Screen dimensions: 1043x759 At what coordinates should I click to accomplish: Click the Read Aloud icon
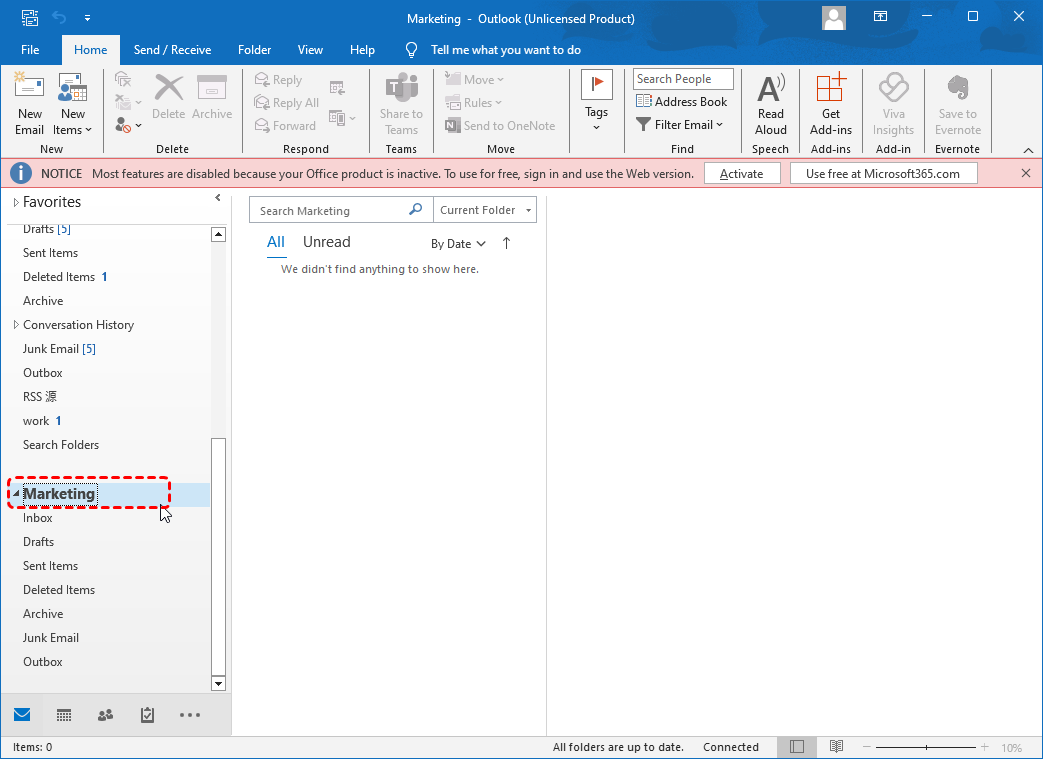[770, 90]
